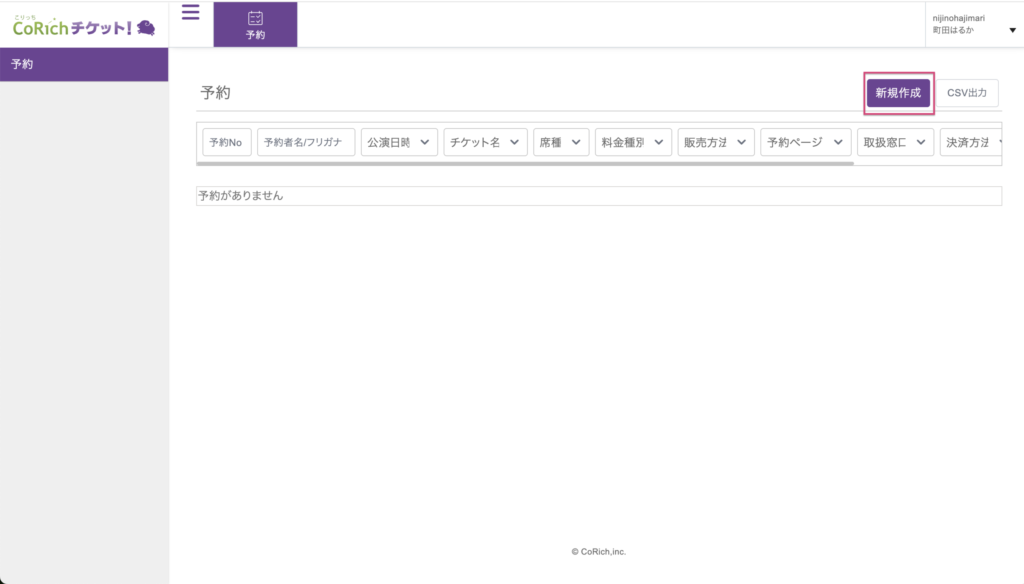Click the 予約者名/フリガナ input field
Viewport: 1024px width, 584px height.
[x=306, y=143]
